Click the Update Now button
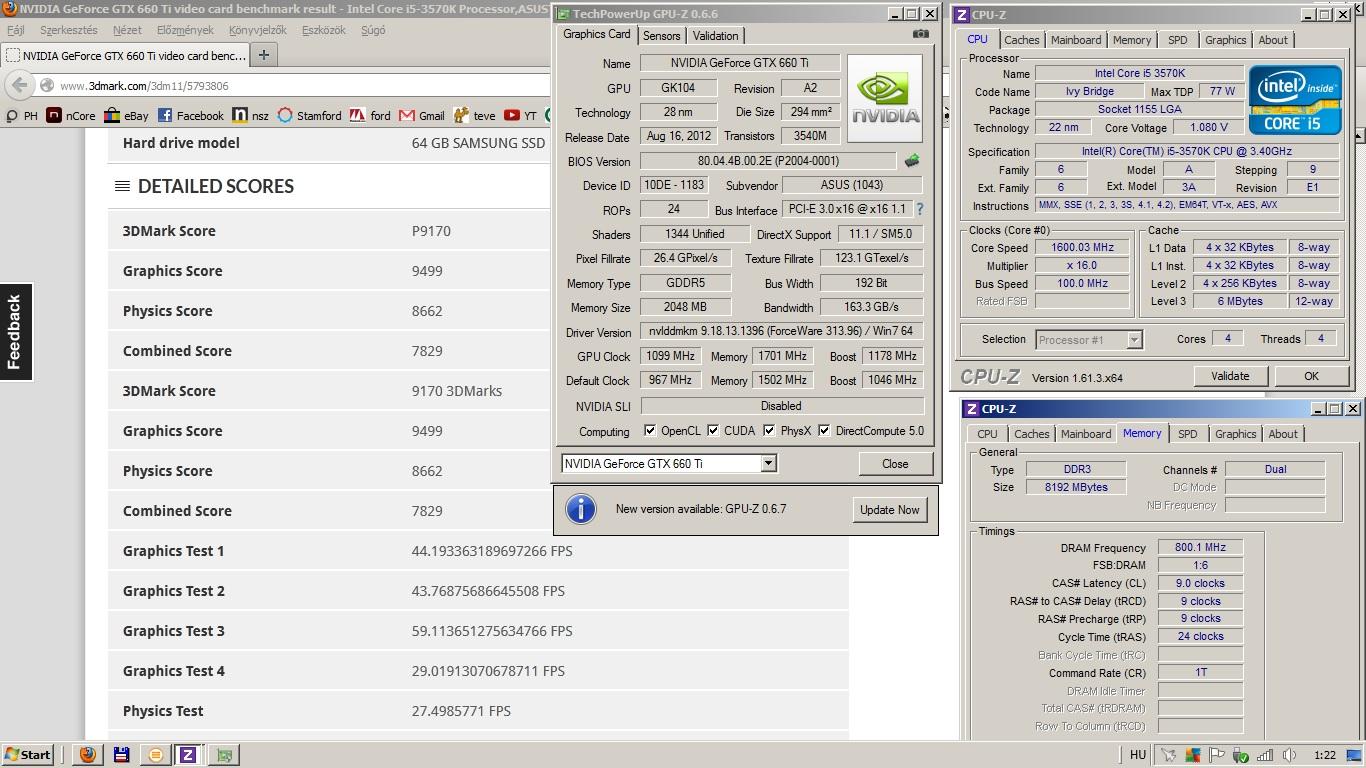The height and width of the screenshot is (768, 1366). coord(889,510)
